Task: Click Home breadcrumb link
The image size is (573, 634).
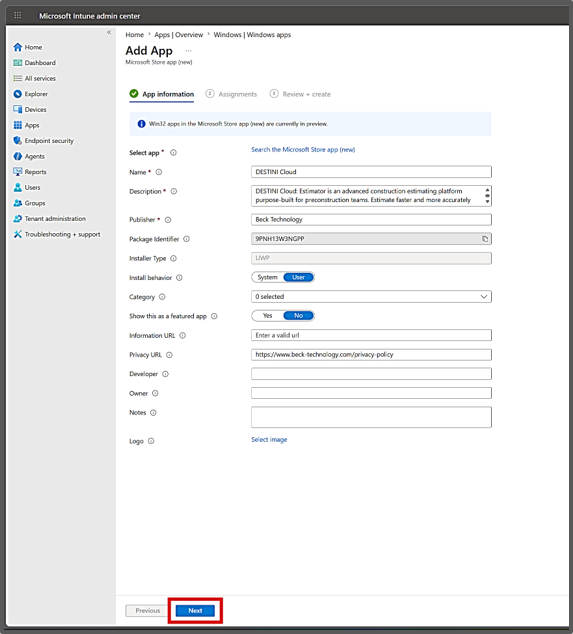Action: (134, 35)
